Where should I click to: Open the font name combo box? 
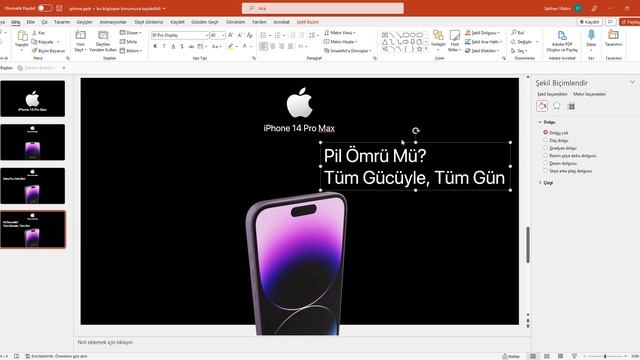click(180, 36)
